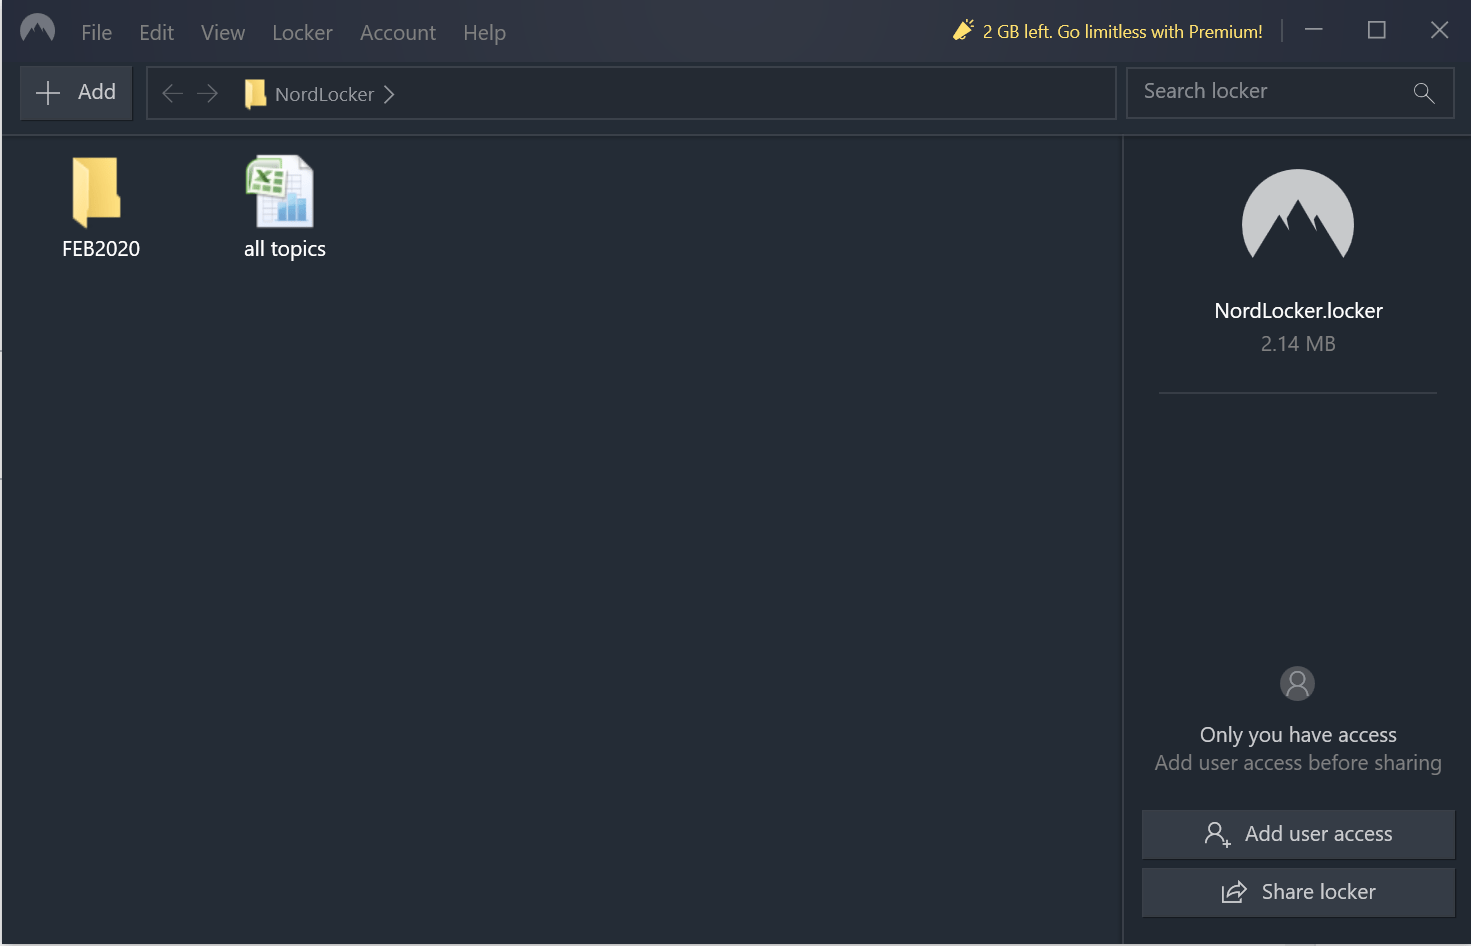1471x946 pixels.
Task: Open the File menu
Action: point(96,33)
